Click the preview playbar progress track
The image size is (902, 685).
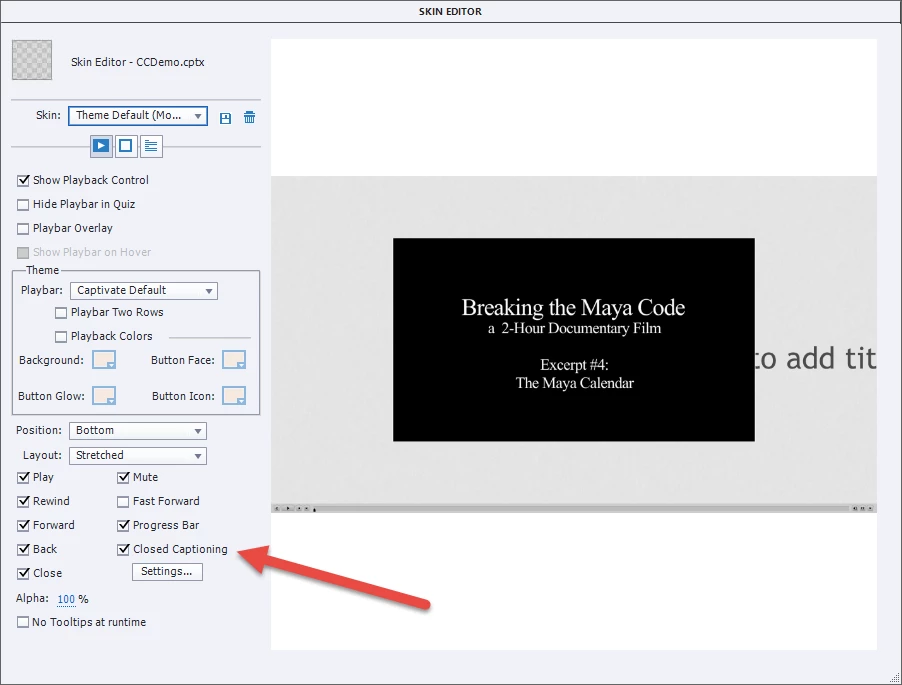click(581, 508)
